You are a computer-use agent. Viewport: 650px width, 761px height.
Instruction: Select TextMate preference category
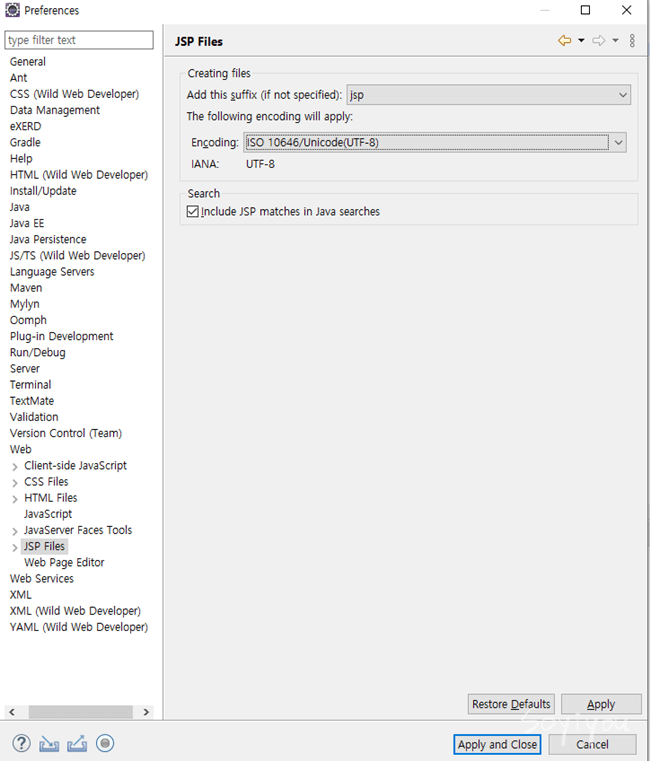pyautogui.click(x=32, y=401)
